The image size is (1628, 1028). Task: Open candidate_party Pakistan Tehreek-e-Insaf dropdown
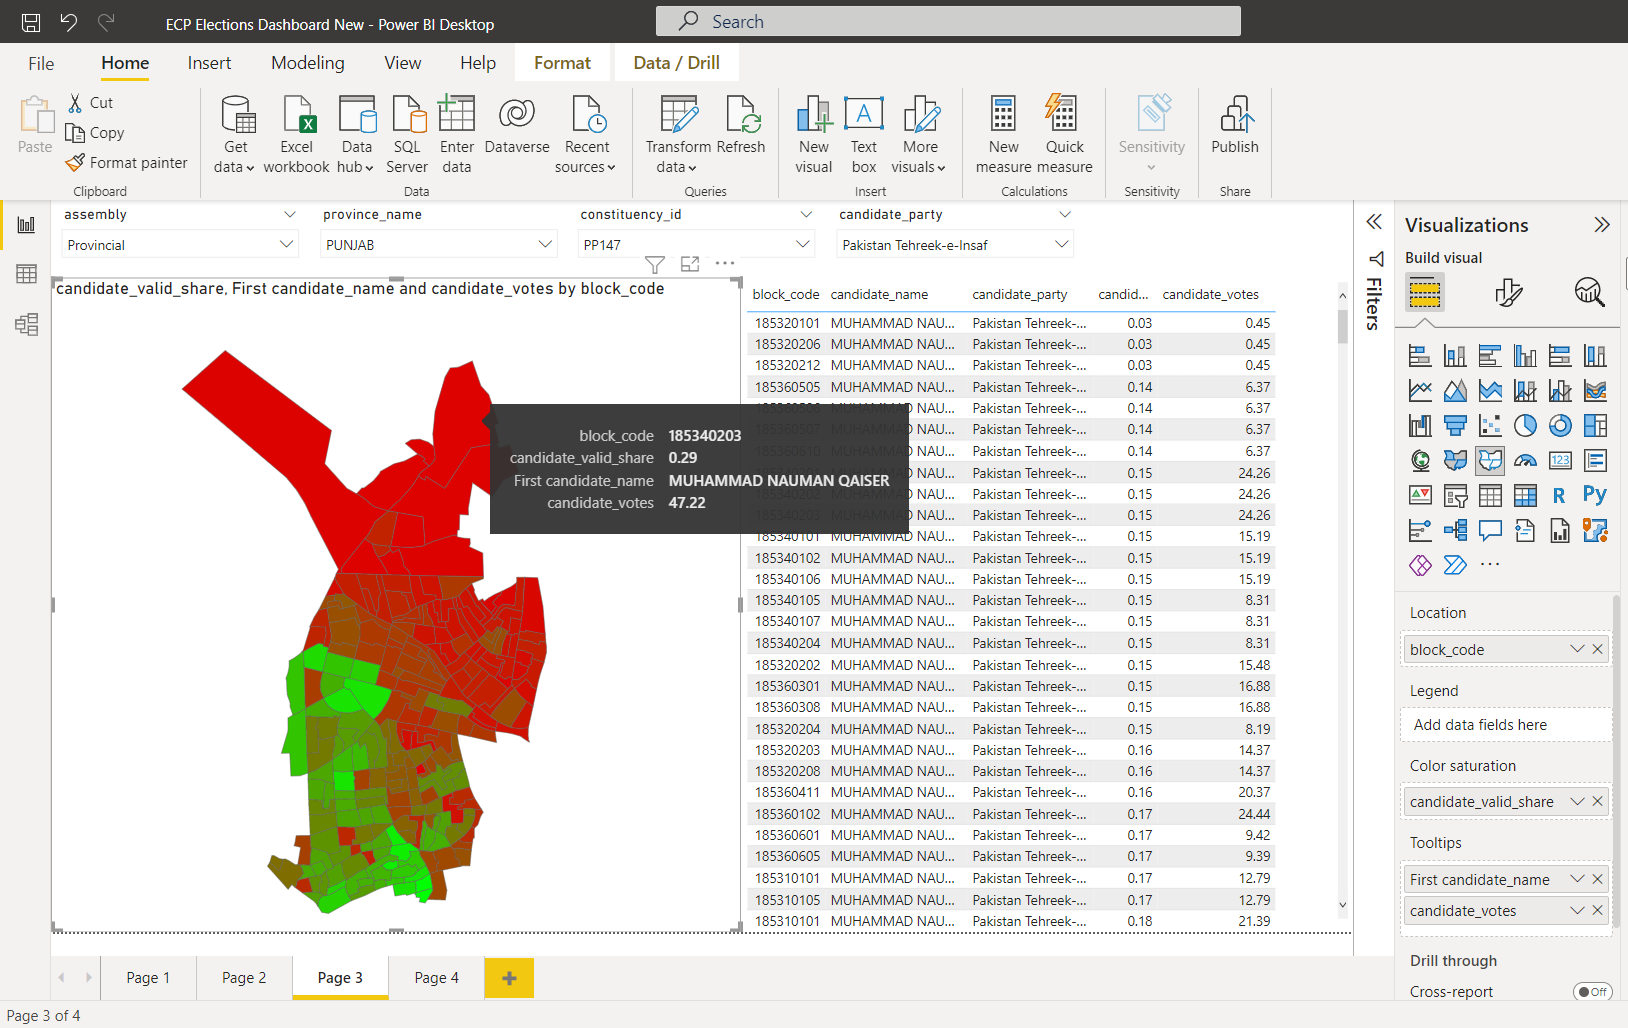tap(1061, 244)
